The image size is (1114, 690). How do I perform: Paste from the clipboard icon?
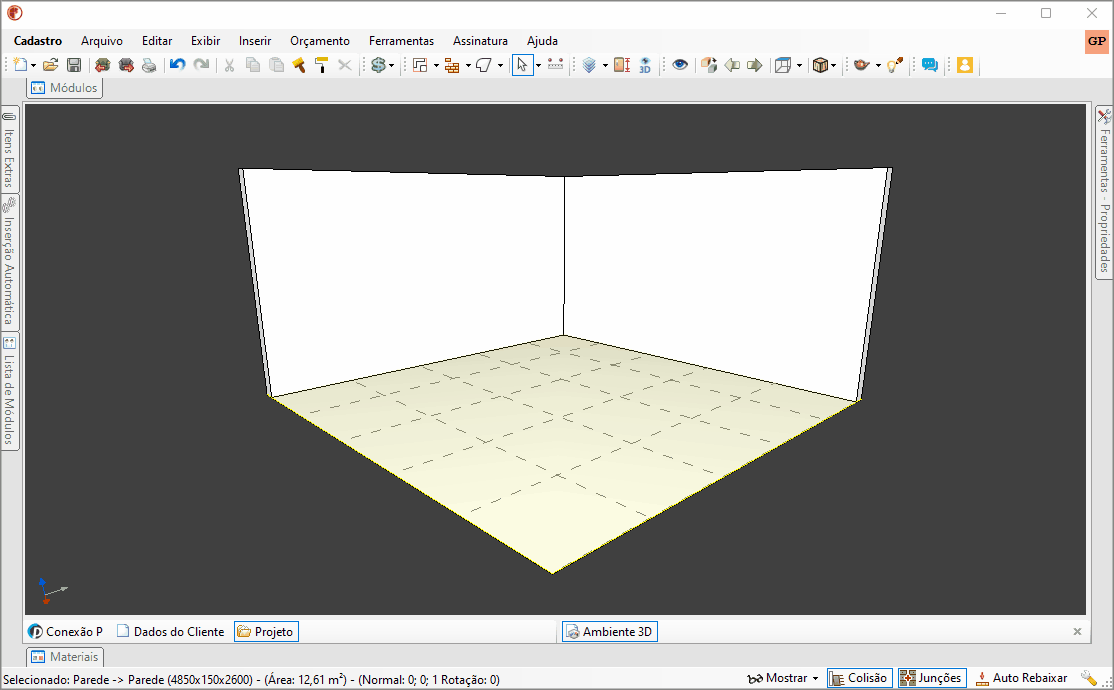[x=276, y=65]
